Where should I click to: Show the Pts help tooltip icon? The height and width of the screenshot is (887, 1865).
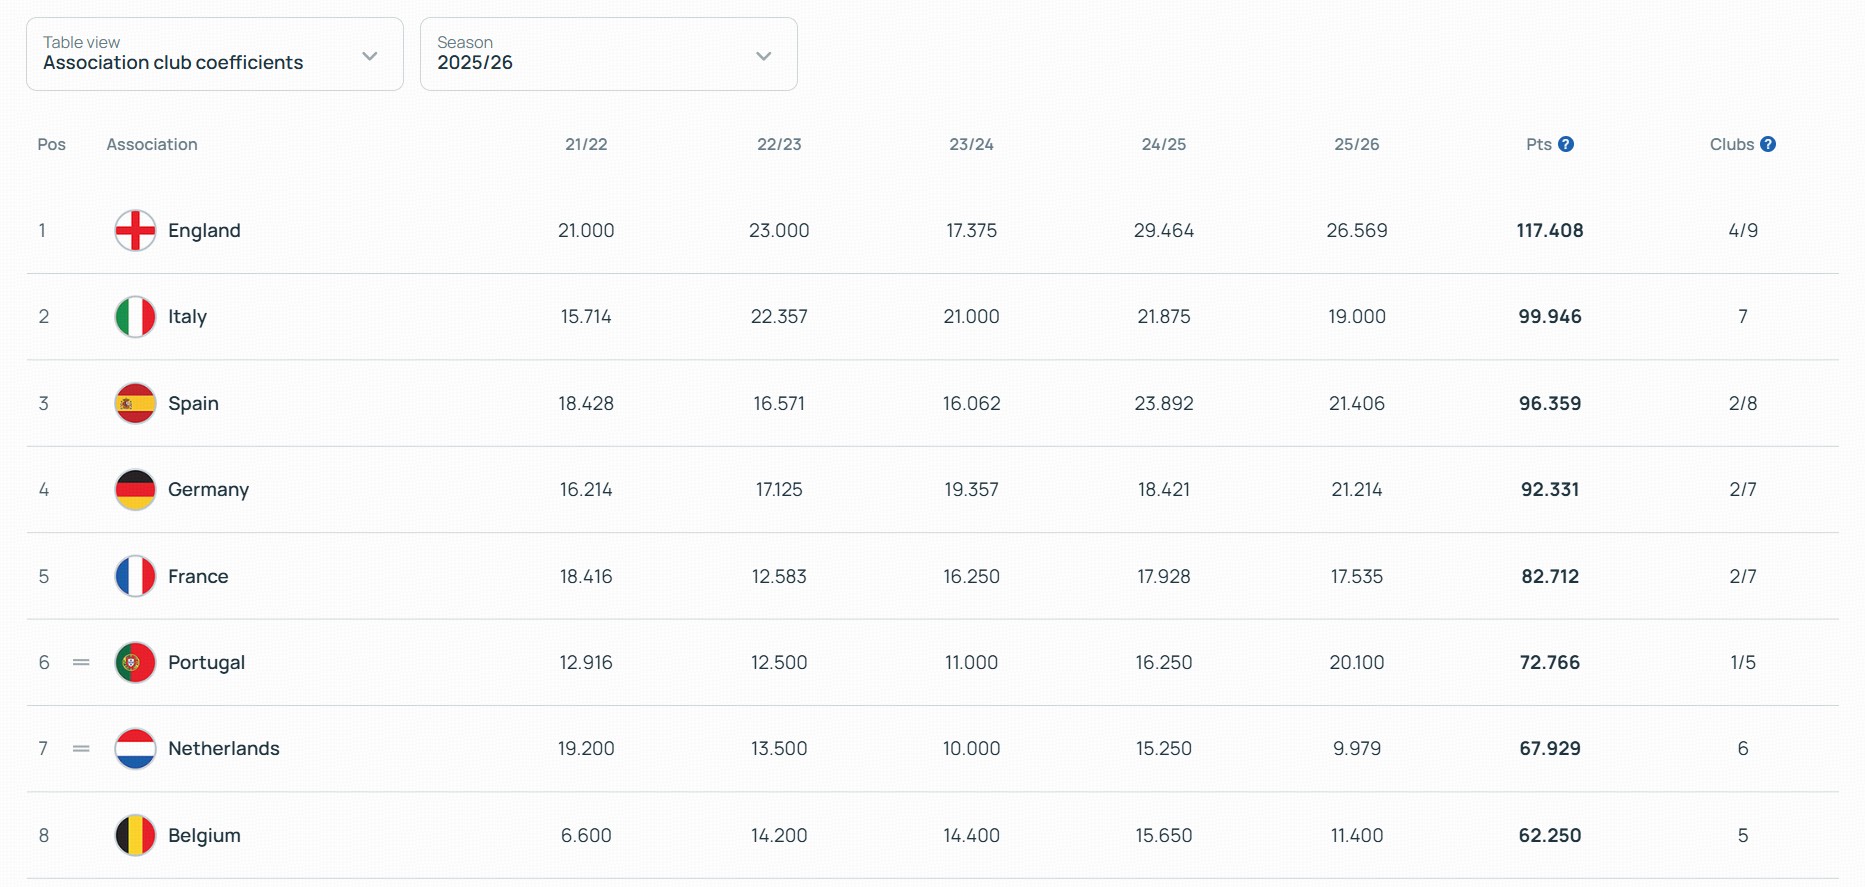(1566, 144)
